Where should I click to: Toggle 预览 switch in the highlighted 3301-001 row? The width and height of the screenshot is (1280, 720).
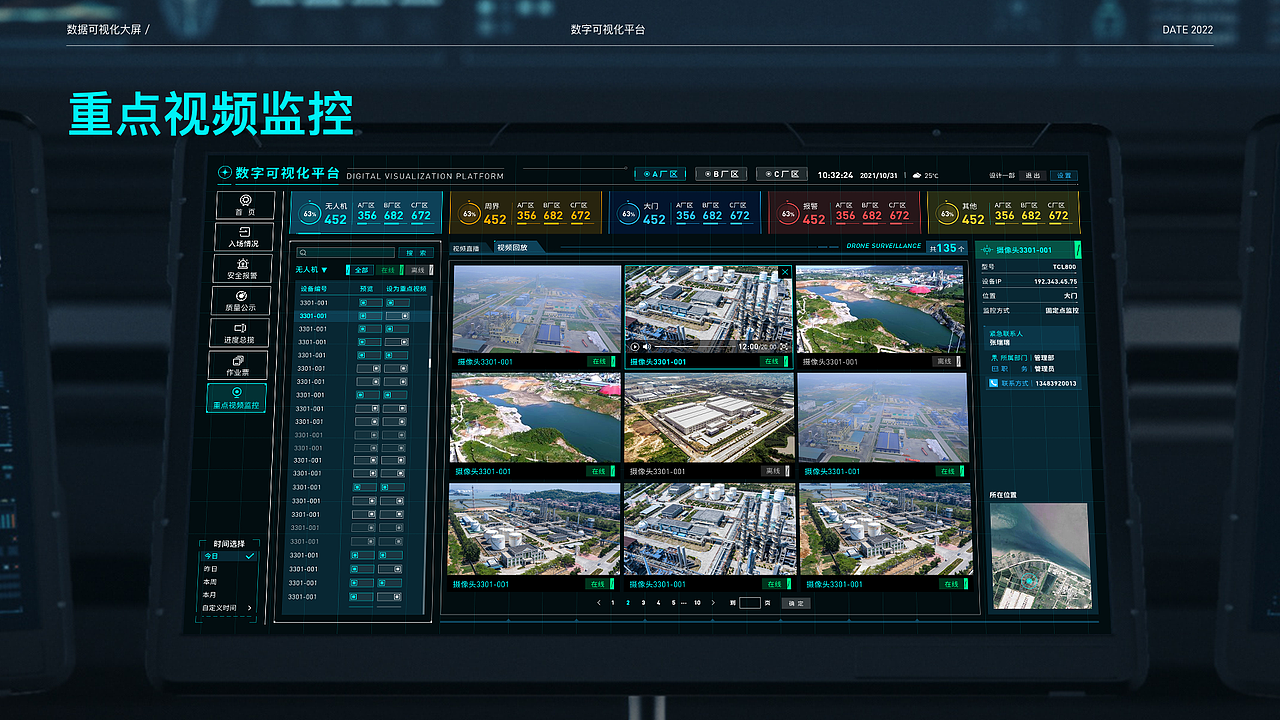[370, 316]
